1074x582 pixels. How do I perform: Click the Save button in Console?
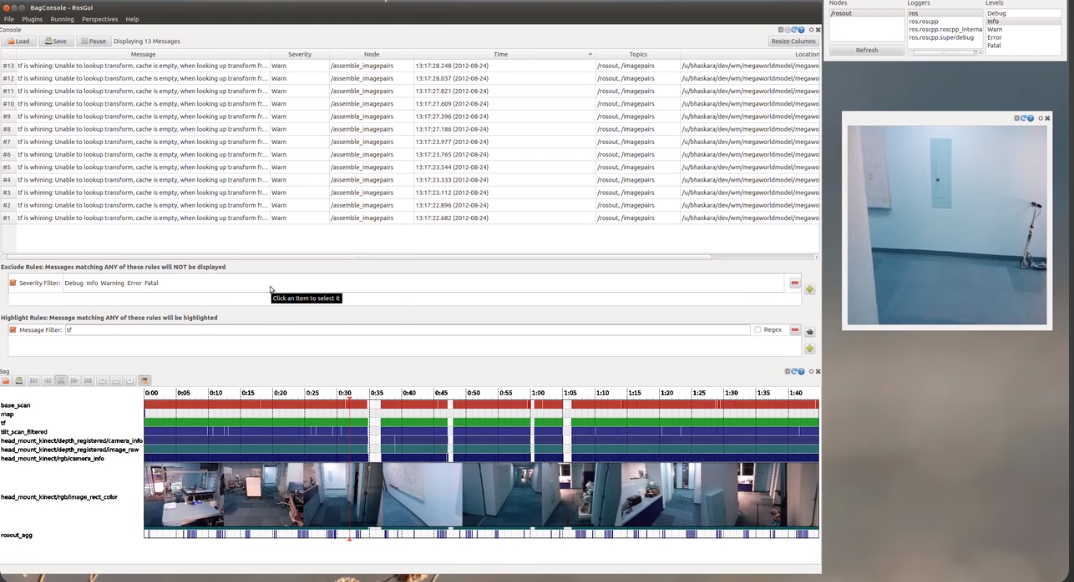click(x=55, y=41)
